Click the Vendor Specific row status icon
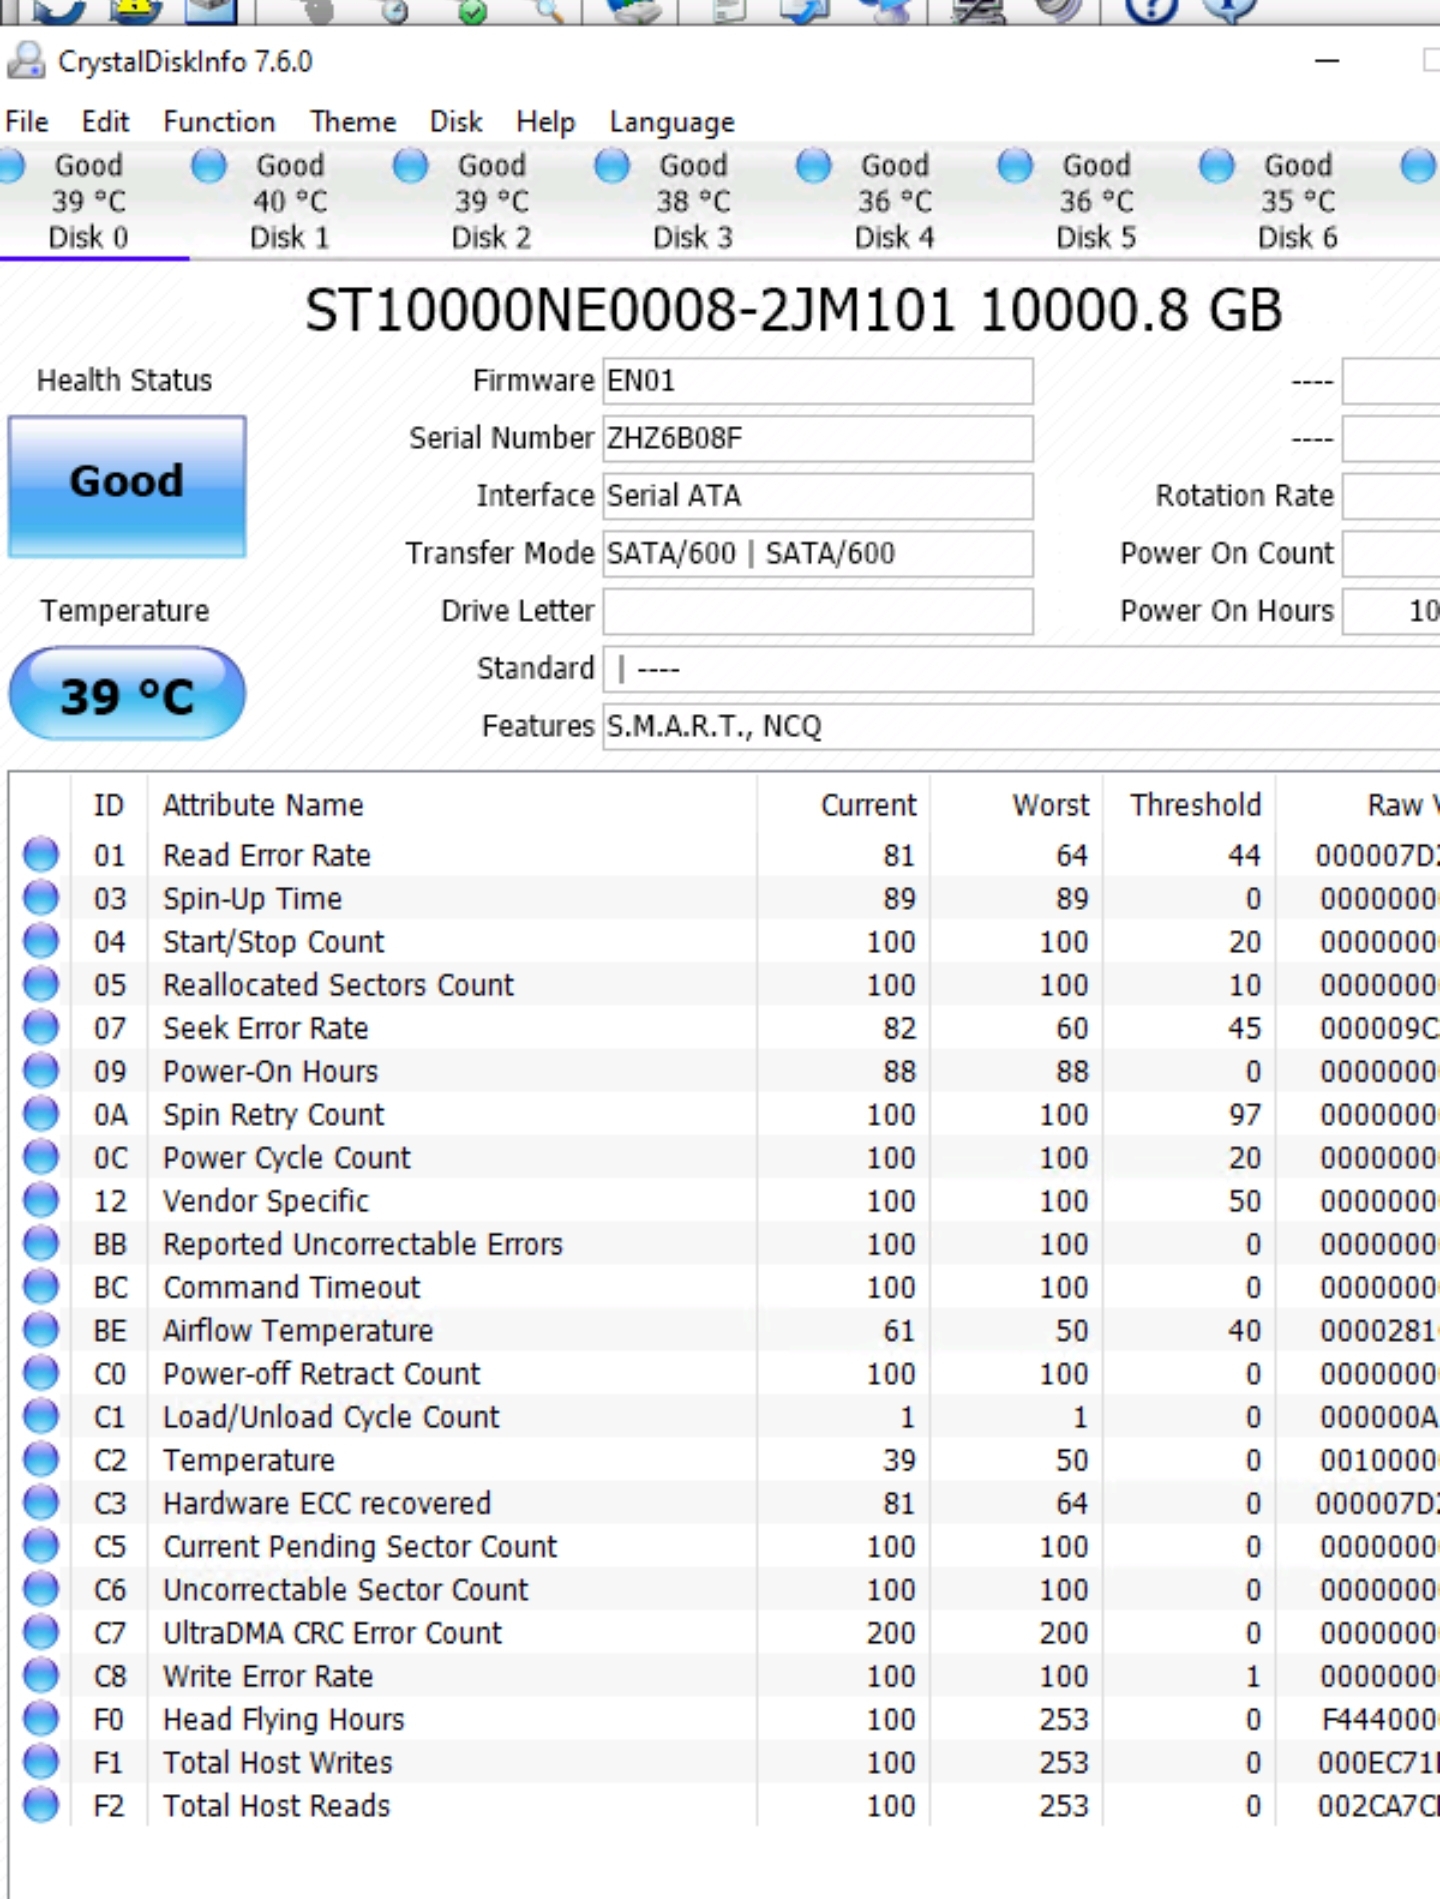 [41, 1200]
